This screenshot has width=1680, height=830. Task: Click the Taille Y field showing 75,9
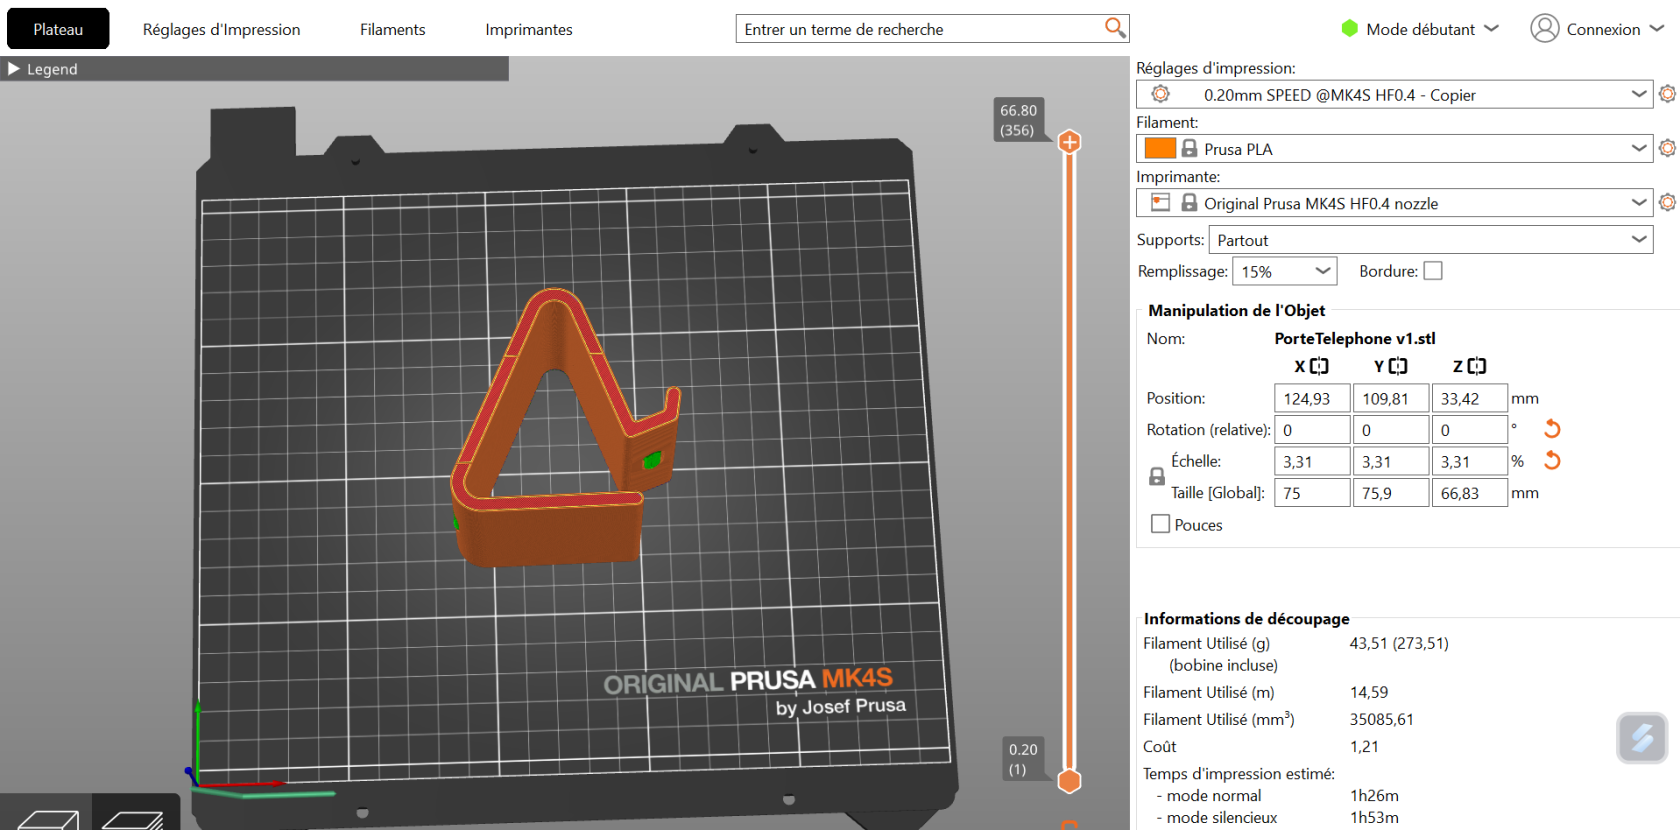[1391, 493]
